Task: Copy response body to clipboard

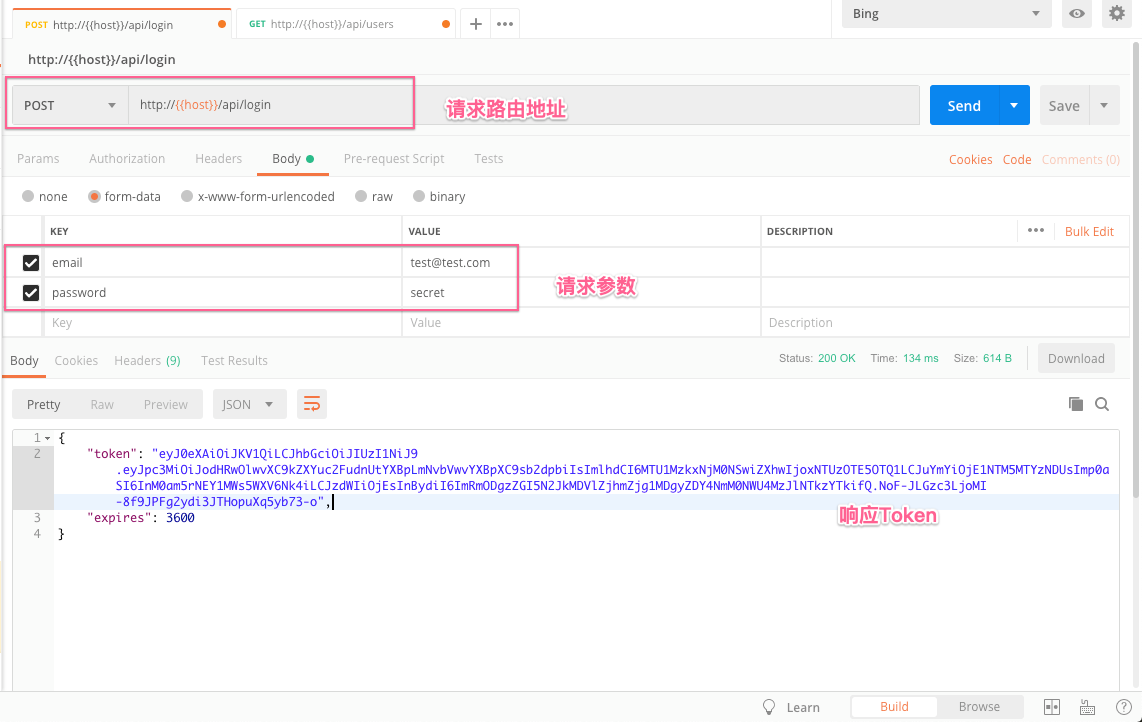Action: [x=1076, y=404]
